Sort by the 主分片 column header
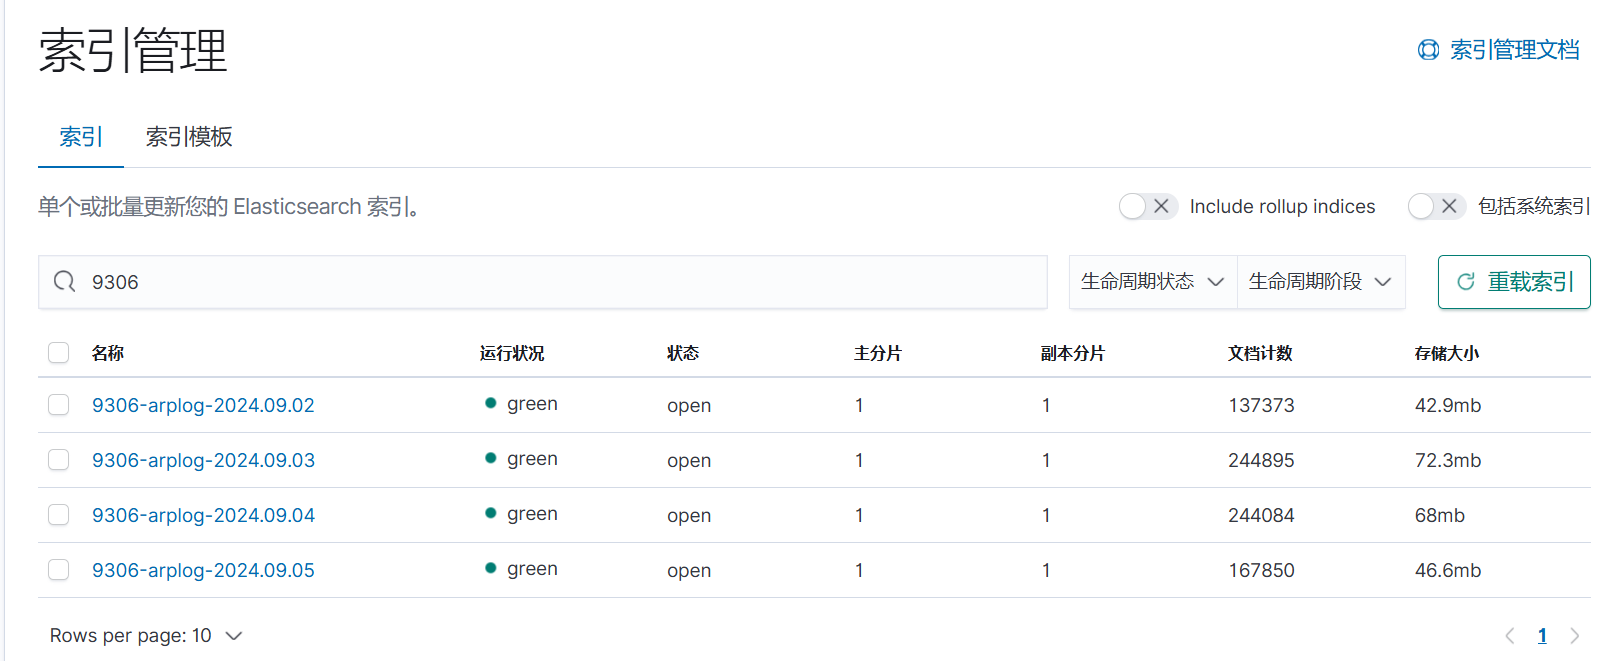1617x661 pixels. 878,353
